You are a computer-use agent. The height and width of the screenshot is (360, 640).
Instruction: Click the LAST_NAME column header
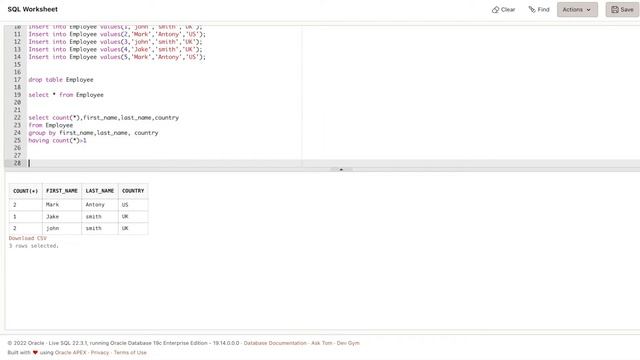pyautogui.click(x=100, y=191)
